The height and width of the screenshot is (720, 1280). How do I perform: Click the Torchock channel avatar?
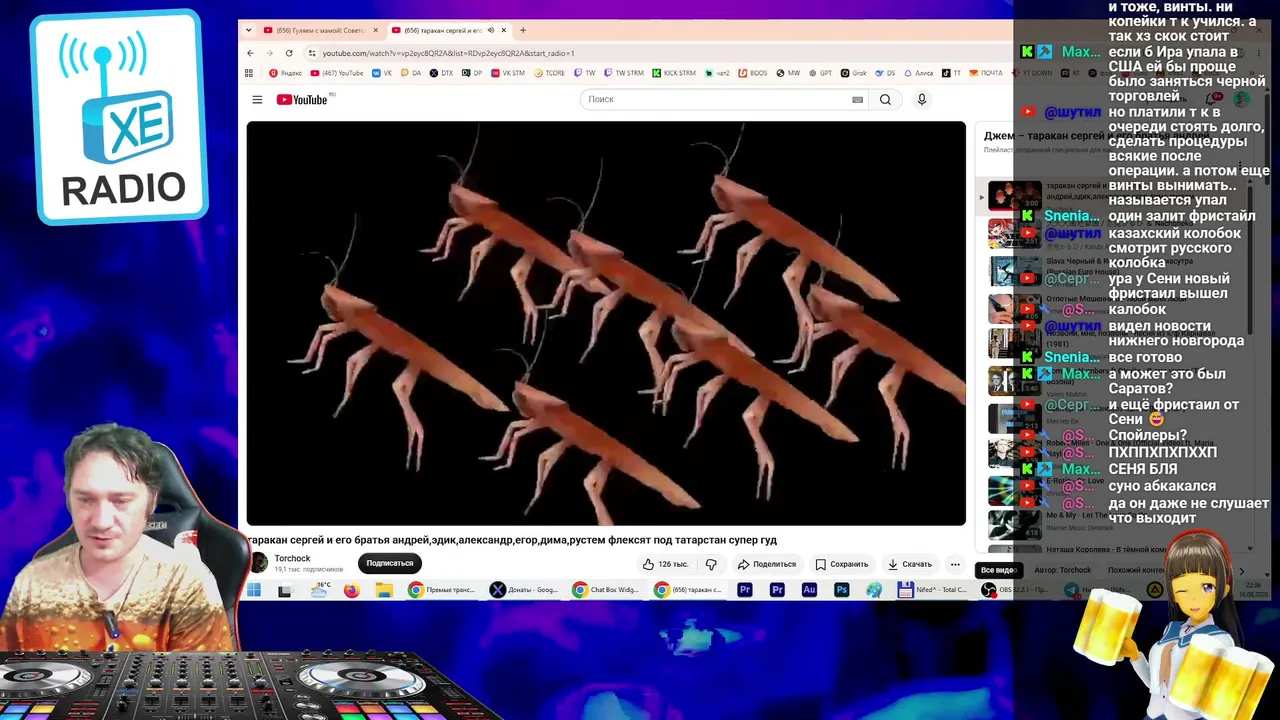(x=259, y=563)
